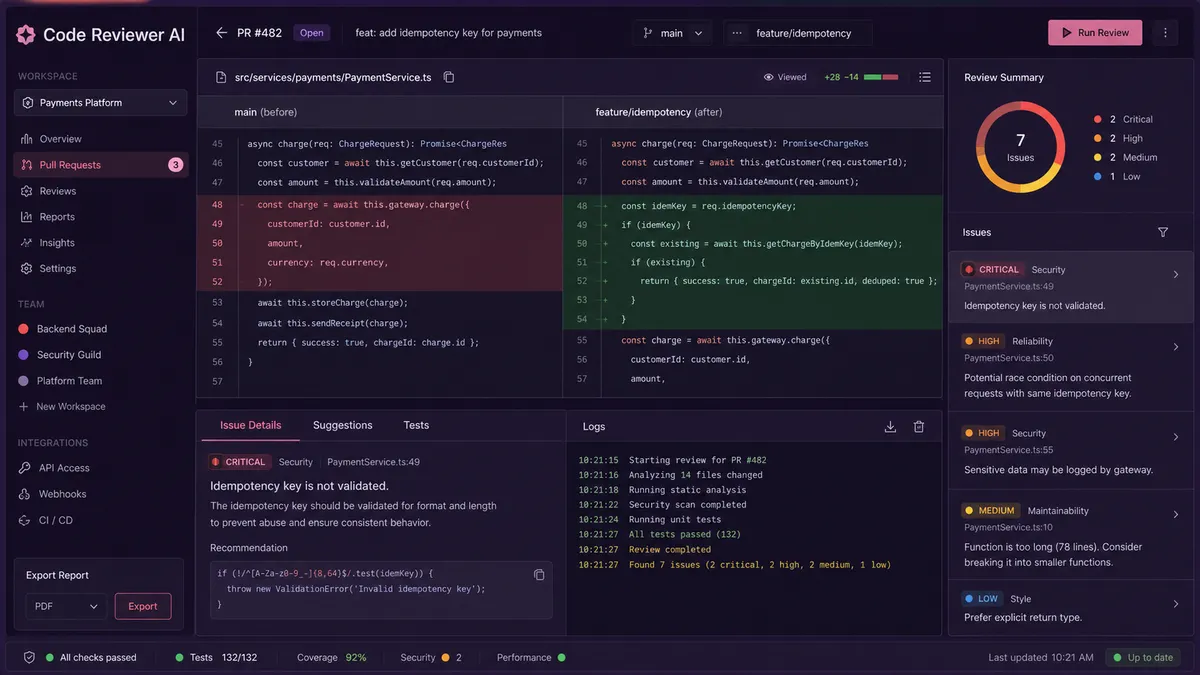
Task: Click the Critical legend color dot
Action: click(1098, 119)
